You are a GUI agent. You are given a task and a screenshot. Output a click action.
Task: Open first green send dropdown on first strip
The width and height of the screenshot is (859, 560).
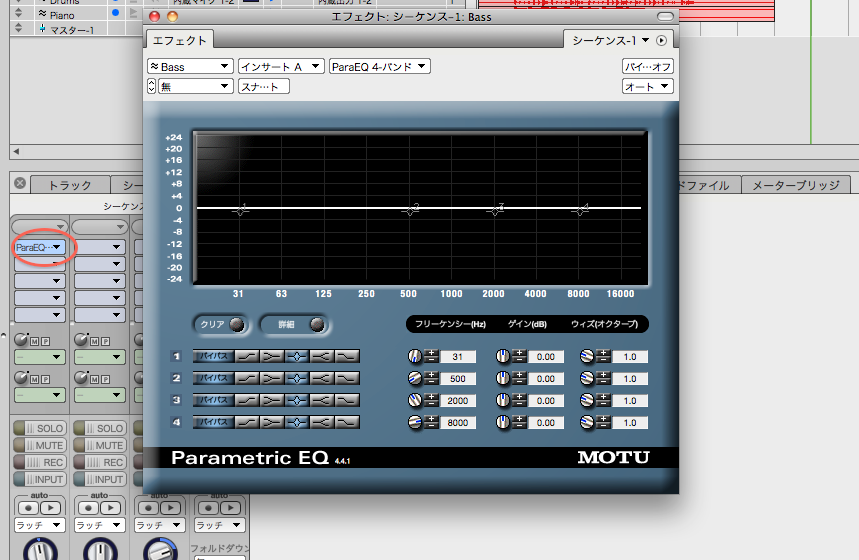(x=39, y=357)
